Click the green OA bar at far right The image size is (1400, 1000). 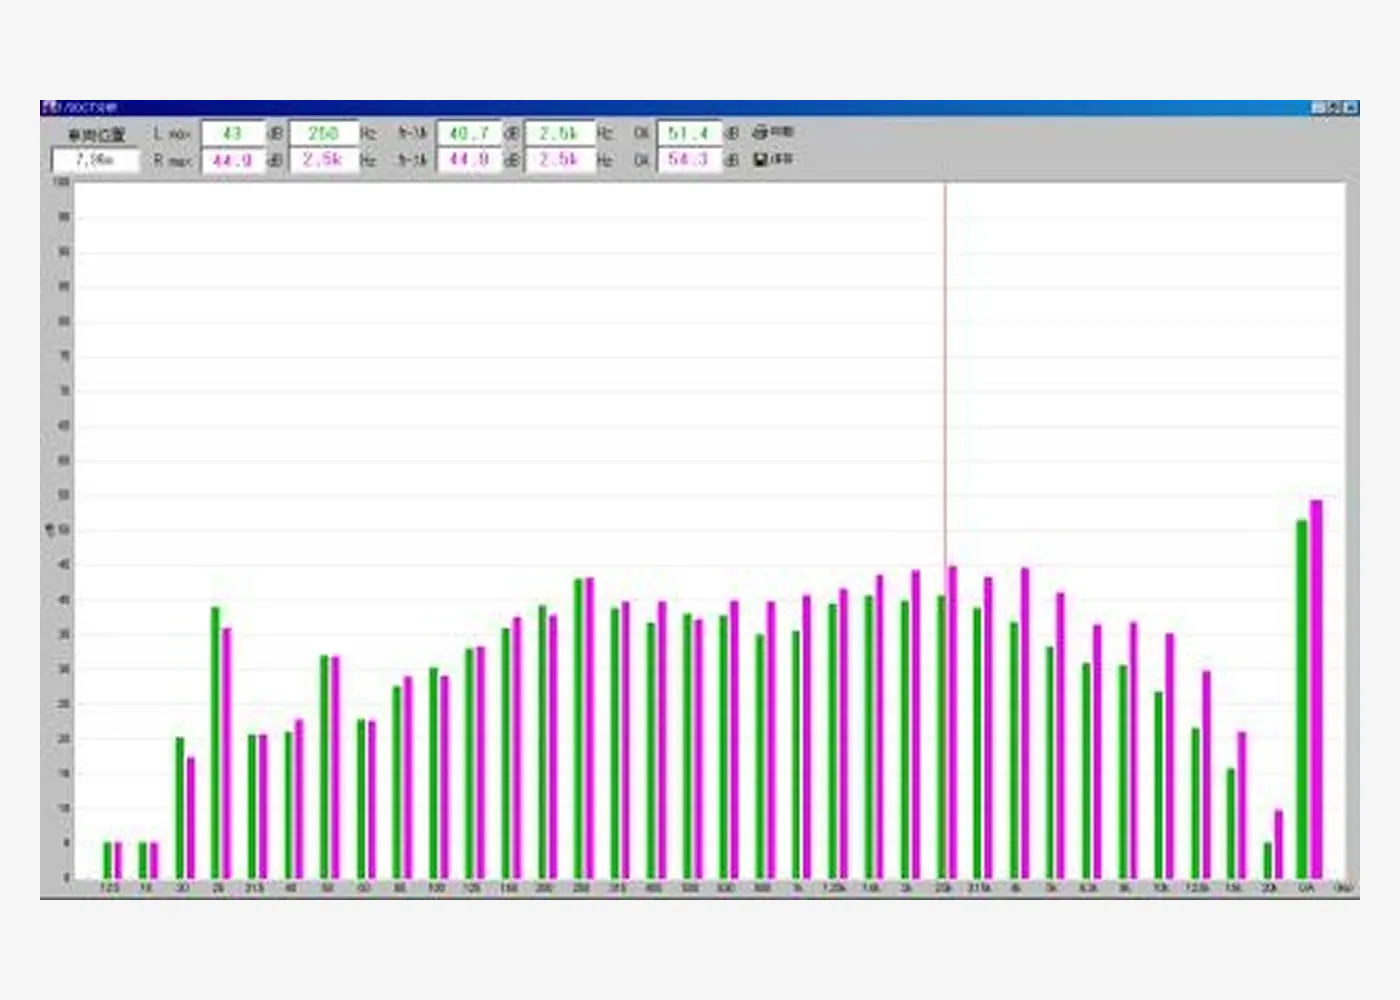click(x=1302, y=700)
